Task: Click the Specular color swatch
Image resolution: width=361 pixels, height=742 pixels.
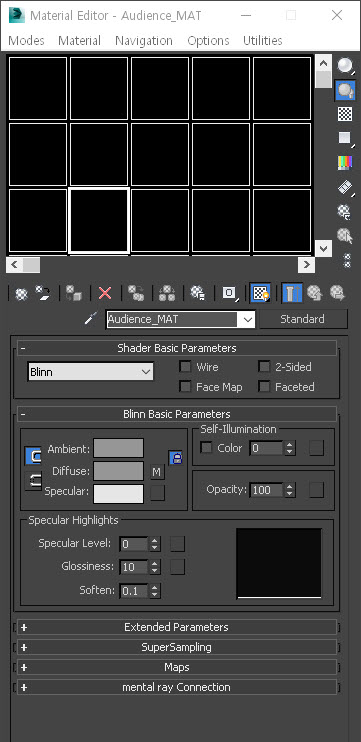Action: coord(118,494)
